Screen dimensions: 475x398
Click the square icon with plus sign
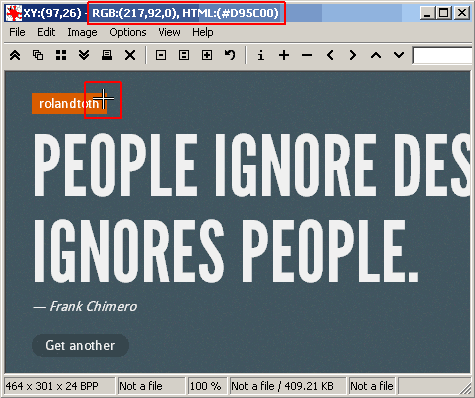207,55
